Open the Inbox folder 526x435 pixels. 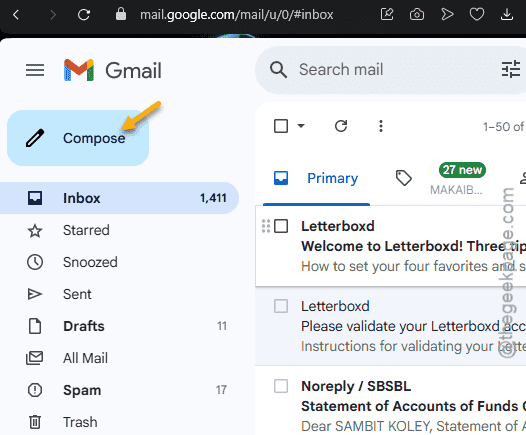coord(119,198)
